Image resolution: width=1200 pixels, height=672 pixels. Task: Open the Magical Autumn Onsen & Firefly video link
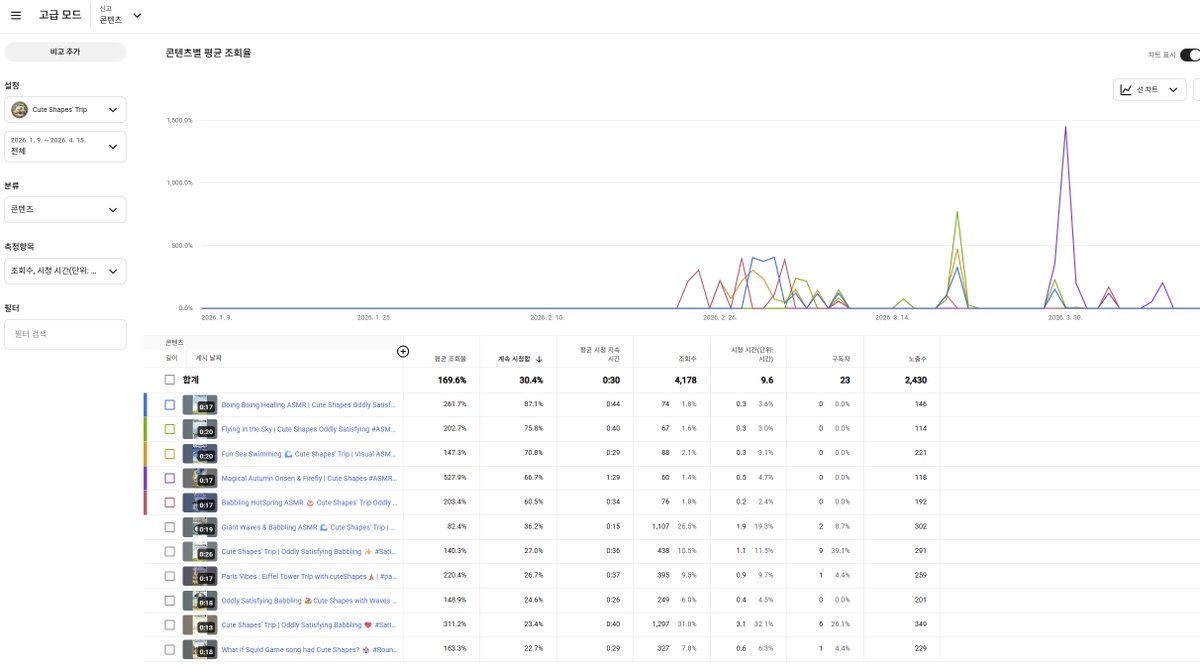308,478
